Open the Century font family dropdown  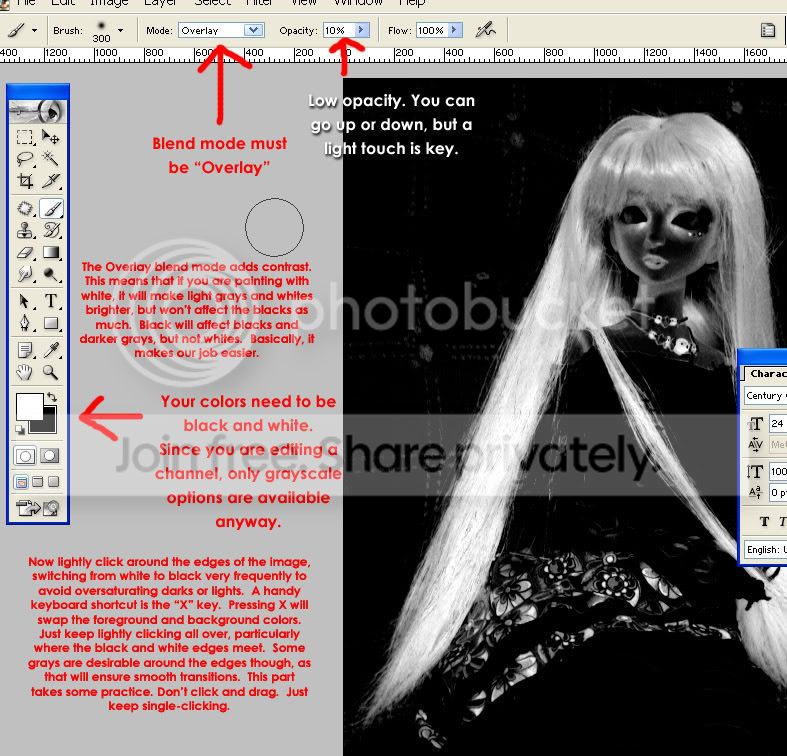pos(765,396)
